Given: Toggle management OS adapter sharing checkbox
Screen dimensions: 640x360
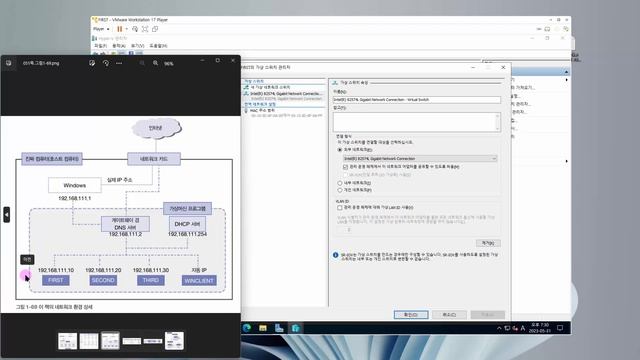Looking at the screenshot, I should [x=345, y=167].
